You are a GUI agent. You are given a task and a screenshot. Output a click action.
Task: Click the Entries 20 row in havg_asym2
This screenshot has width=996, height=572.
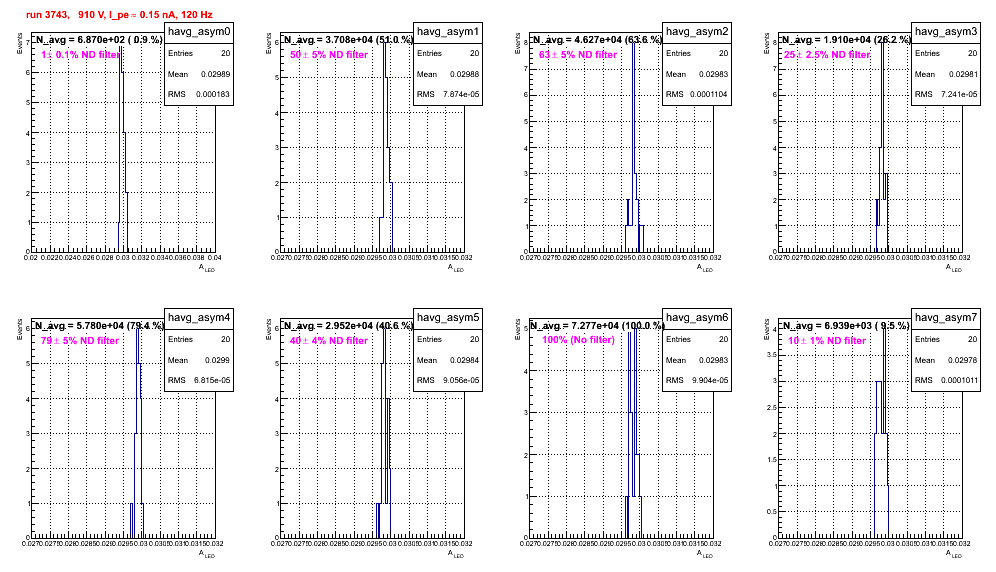point(697,53)
